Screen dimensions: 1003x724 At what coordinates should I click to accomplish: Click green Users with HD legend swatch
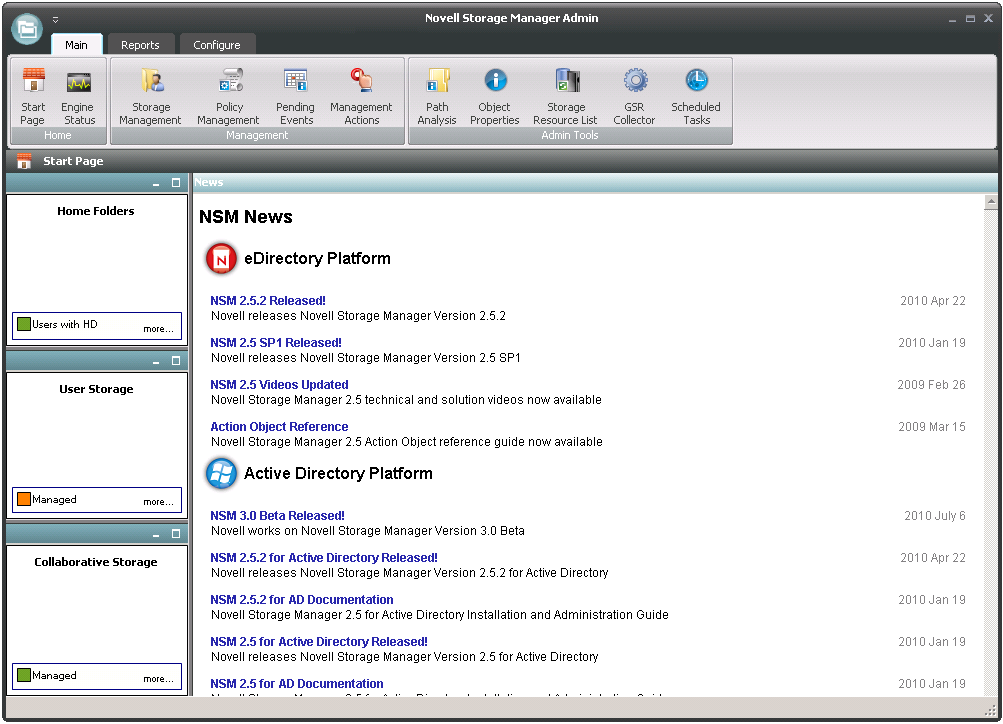(24, 324)
